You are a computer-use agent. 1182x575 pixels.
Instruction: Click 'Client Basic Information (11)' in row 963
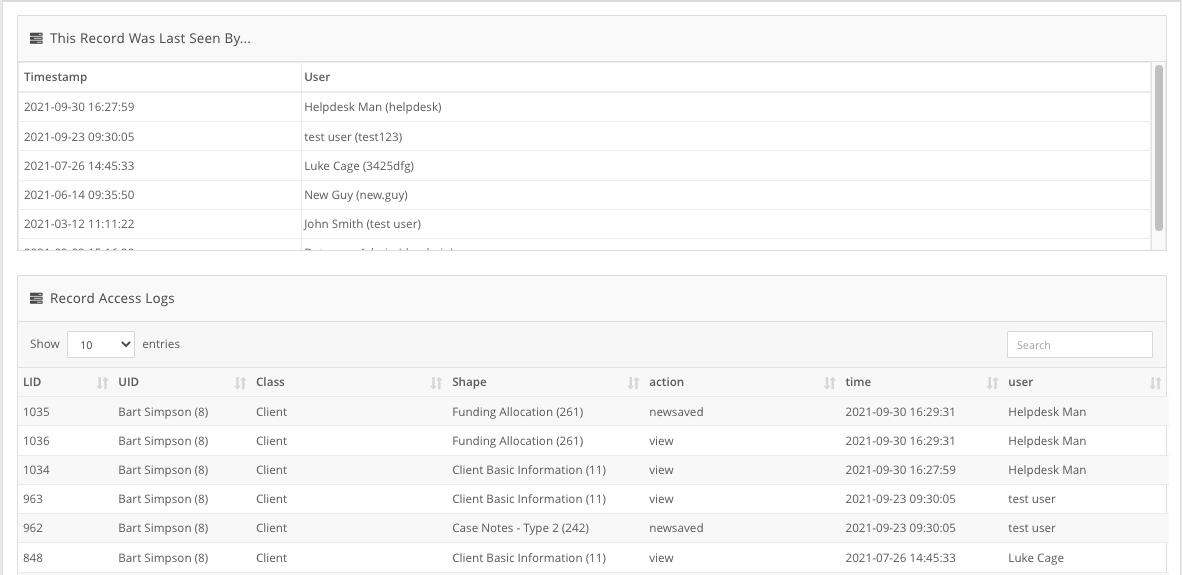[x=529, y=499]
